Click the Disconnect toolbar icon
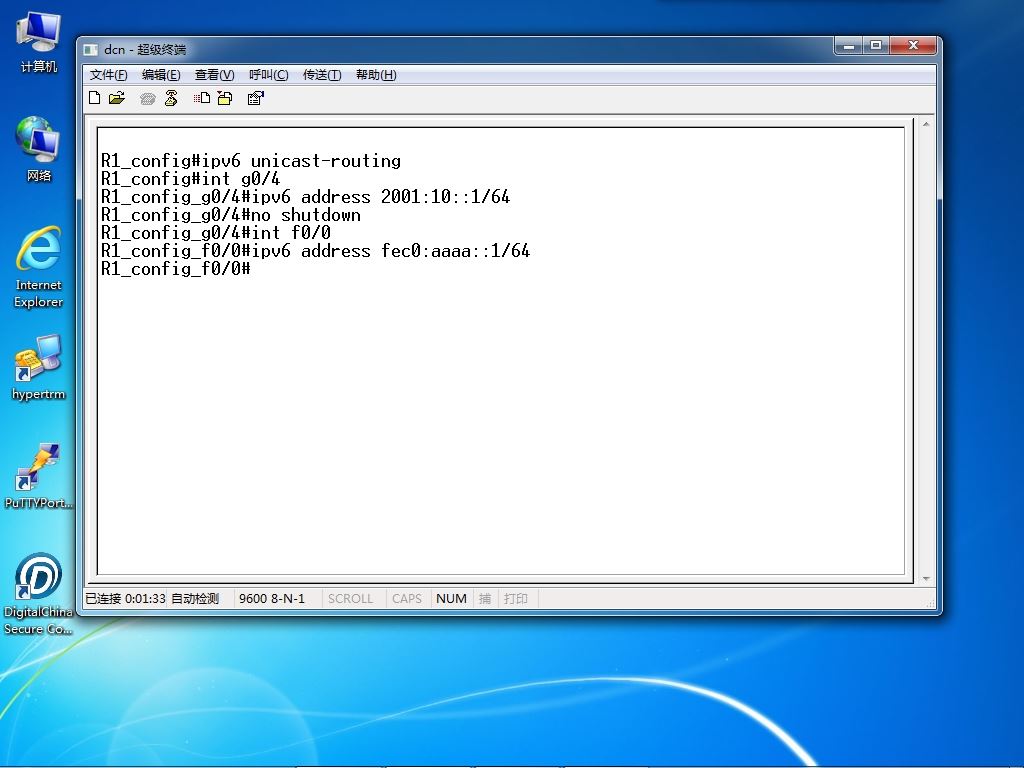Screen dimensions: 1024x768 pyautogui.click(x=171, y=98)
